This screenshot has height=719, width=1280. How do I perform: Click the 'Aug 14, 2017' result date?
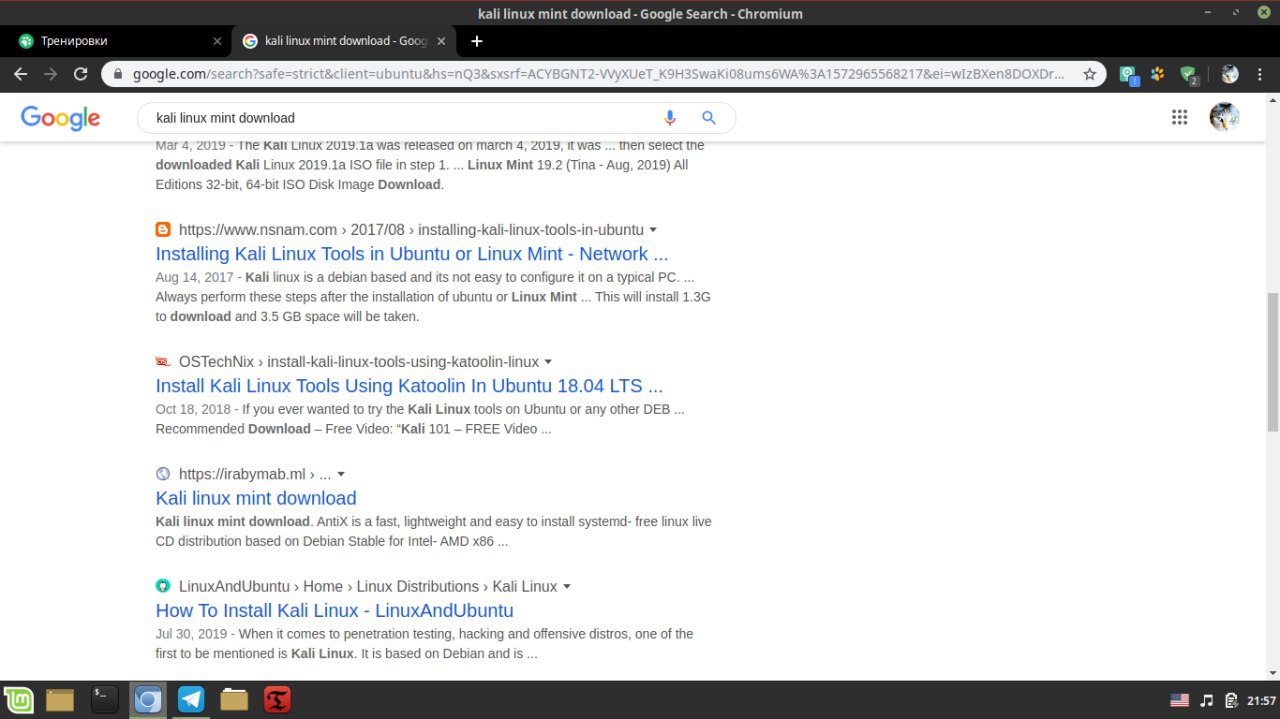pyautogui.click(x=194, y=277)
